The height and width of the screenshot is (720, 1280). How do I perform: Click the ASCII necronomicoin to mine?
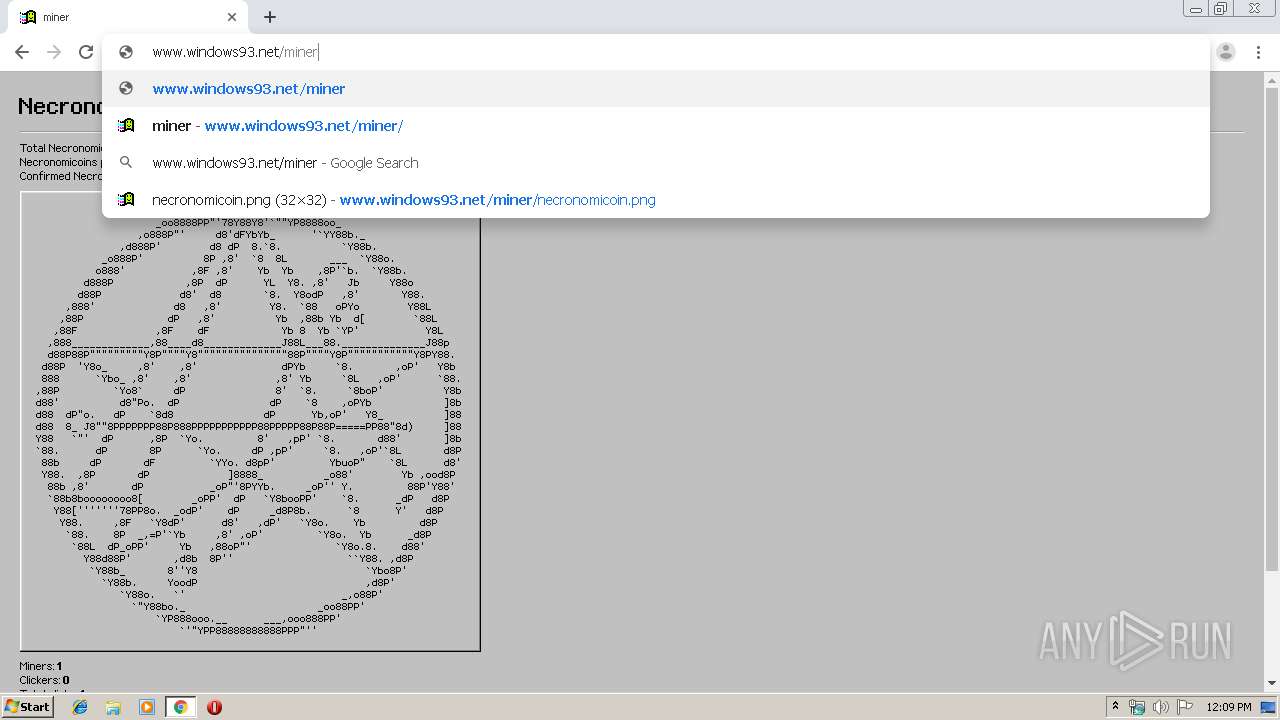point(250,421)
